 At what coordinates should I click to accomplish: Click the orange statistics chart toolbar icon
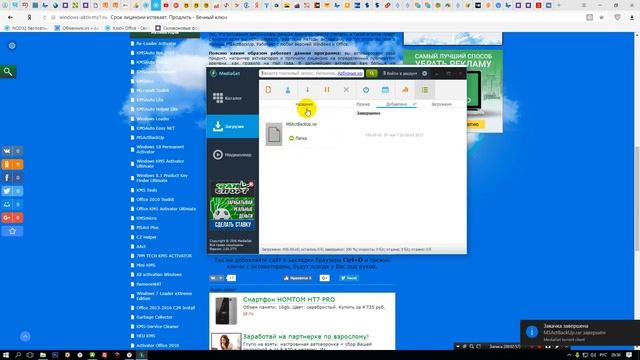coord(405,89)
